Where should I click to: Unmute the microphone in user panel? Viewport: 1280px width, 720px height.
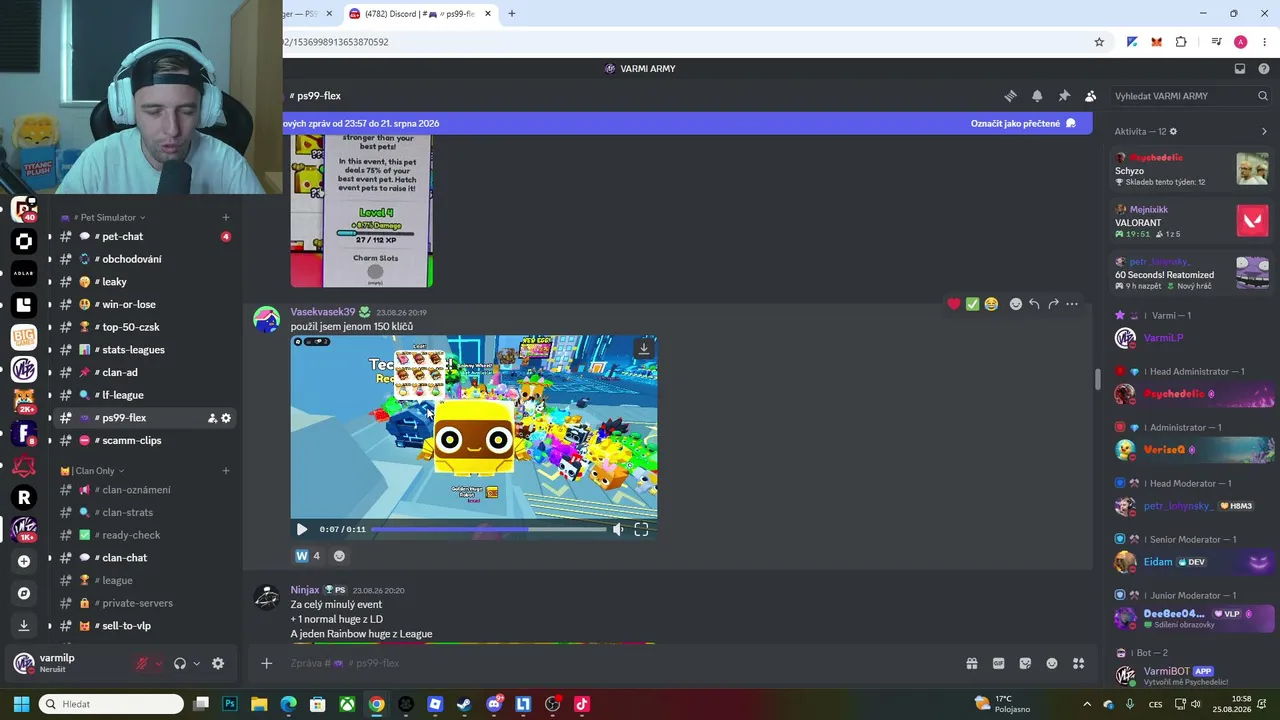[x=142, y=663]
